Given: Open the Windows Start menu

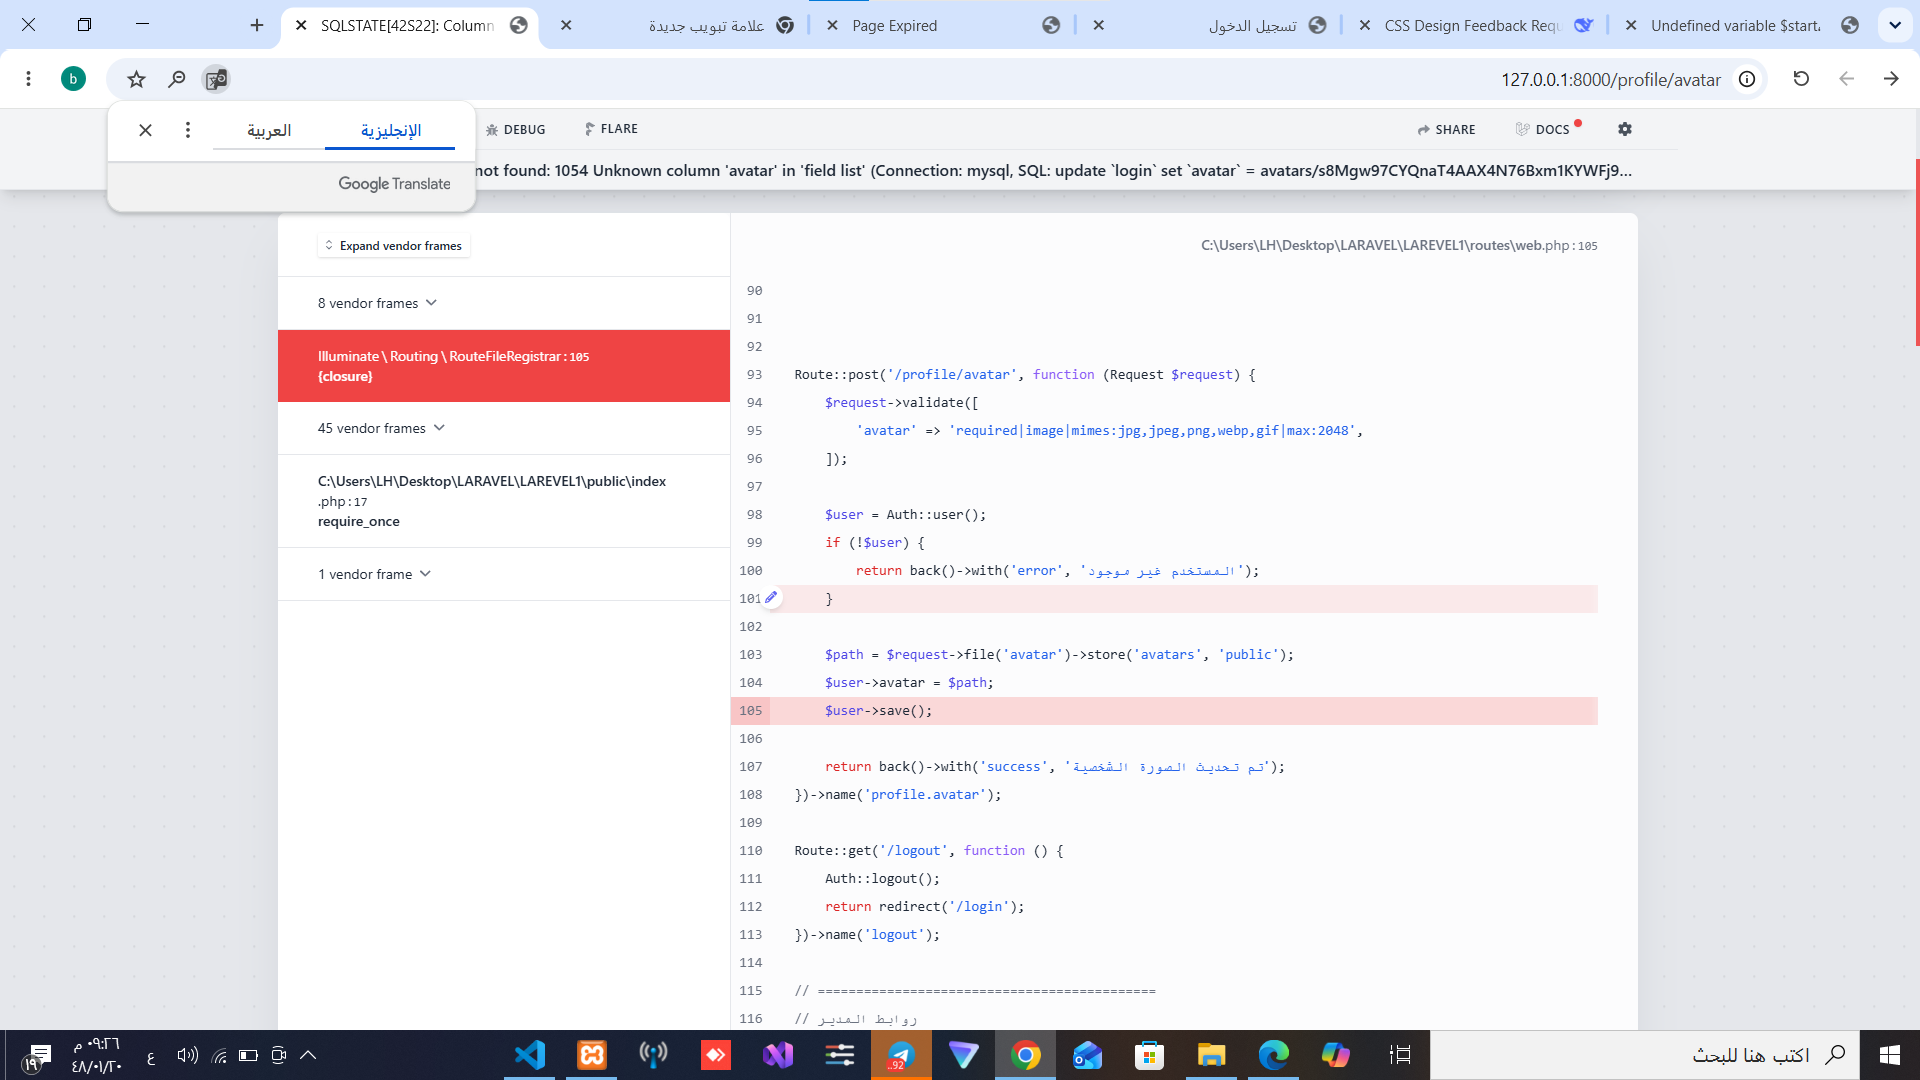Looking at the screenshot, I should click(x=1889, y=1055).
